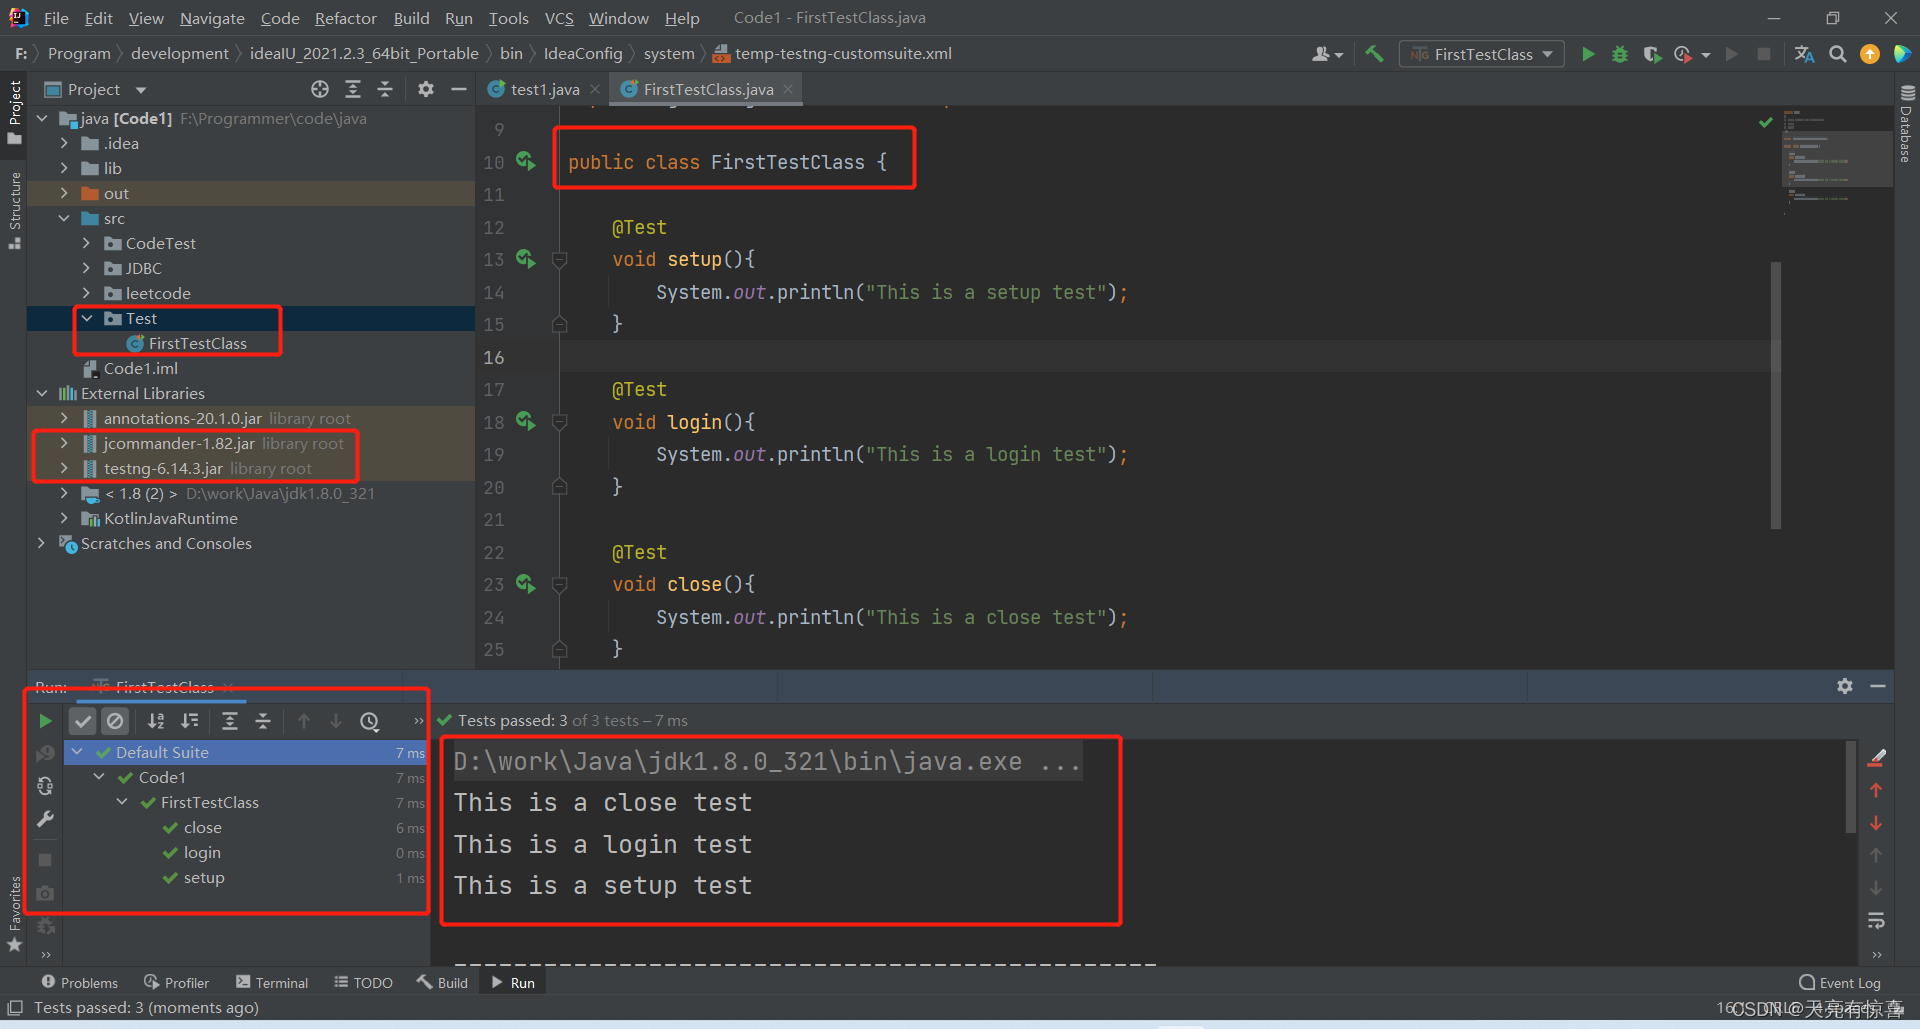This screenshot has height=1029, width=1920.
Task: Expand Scratches and Consoles node
Action: (42, 543)
